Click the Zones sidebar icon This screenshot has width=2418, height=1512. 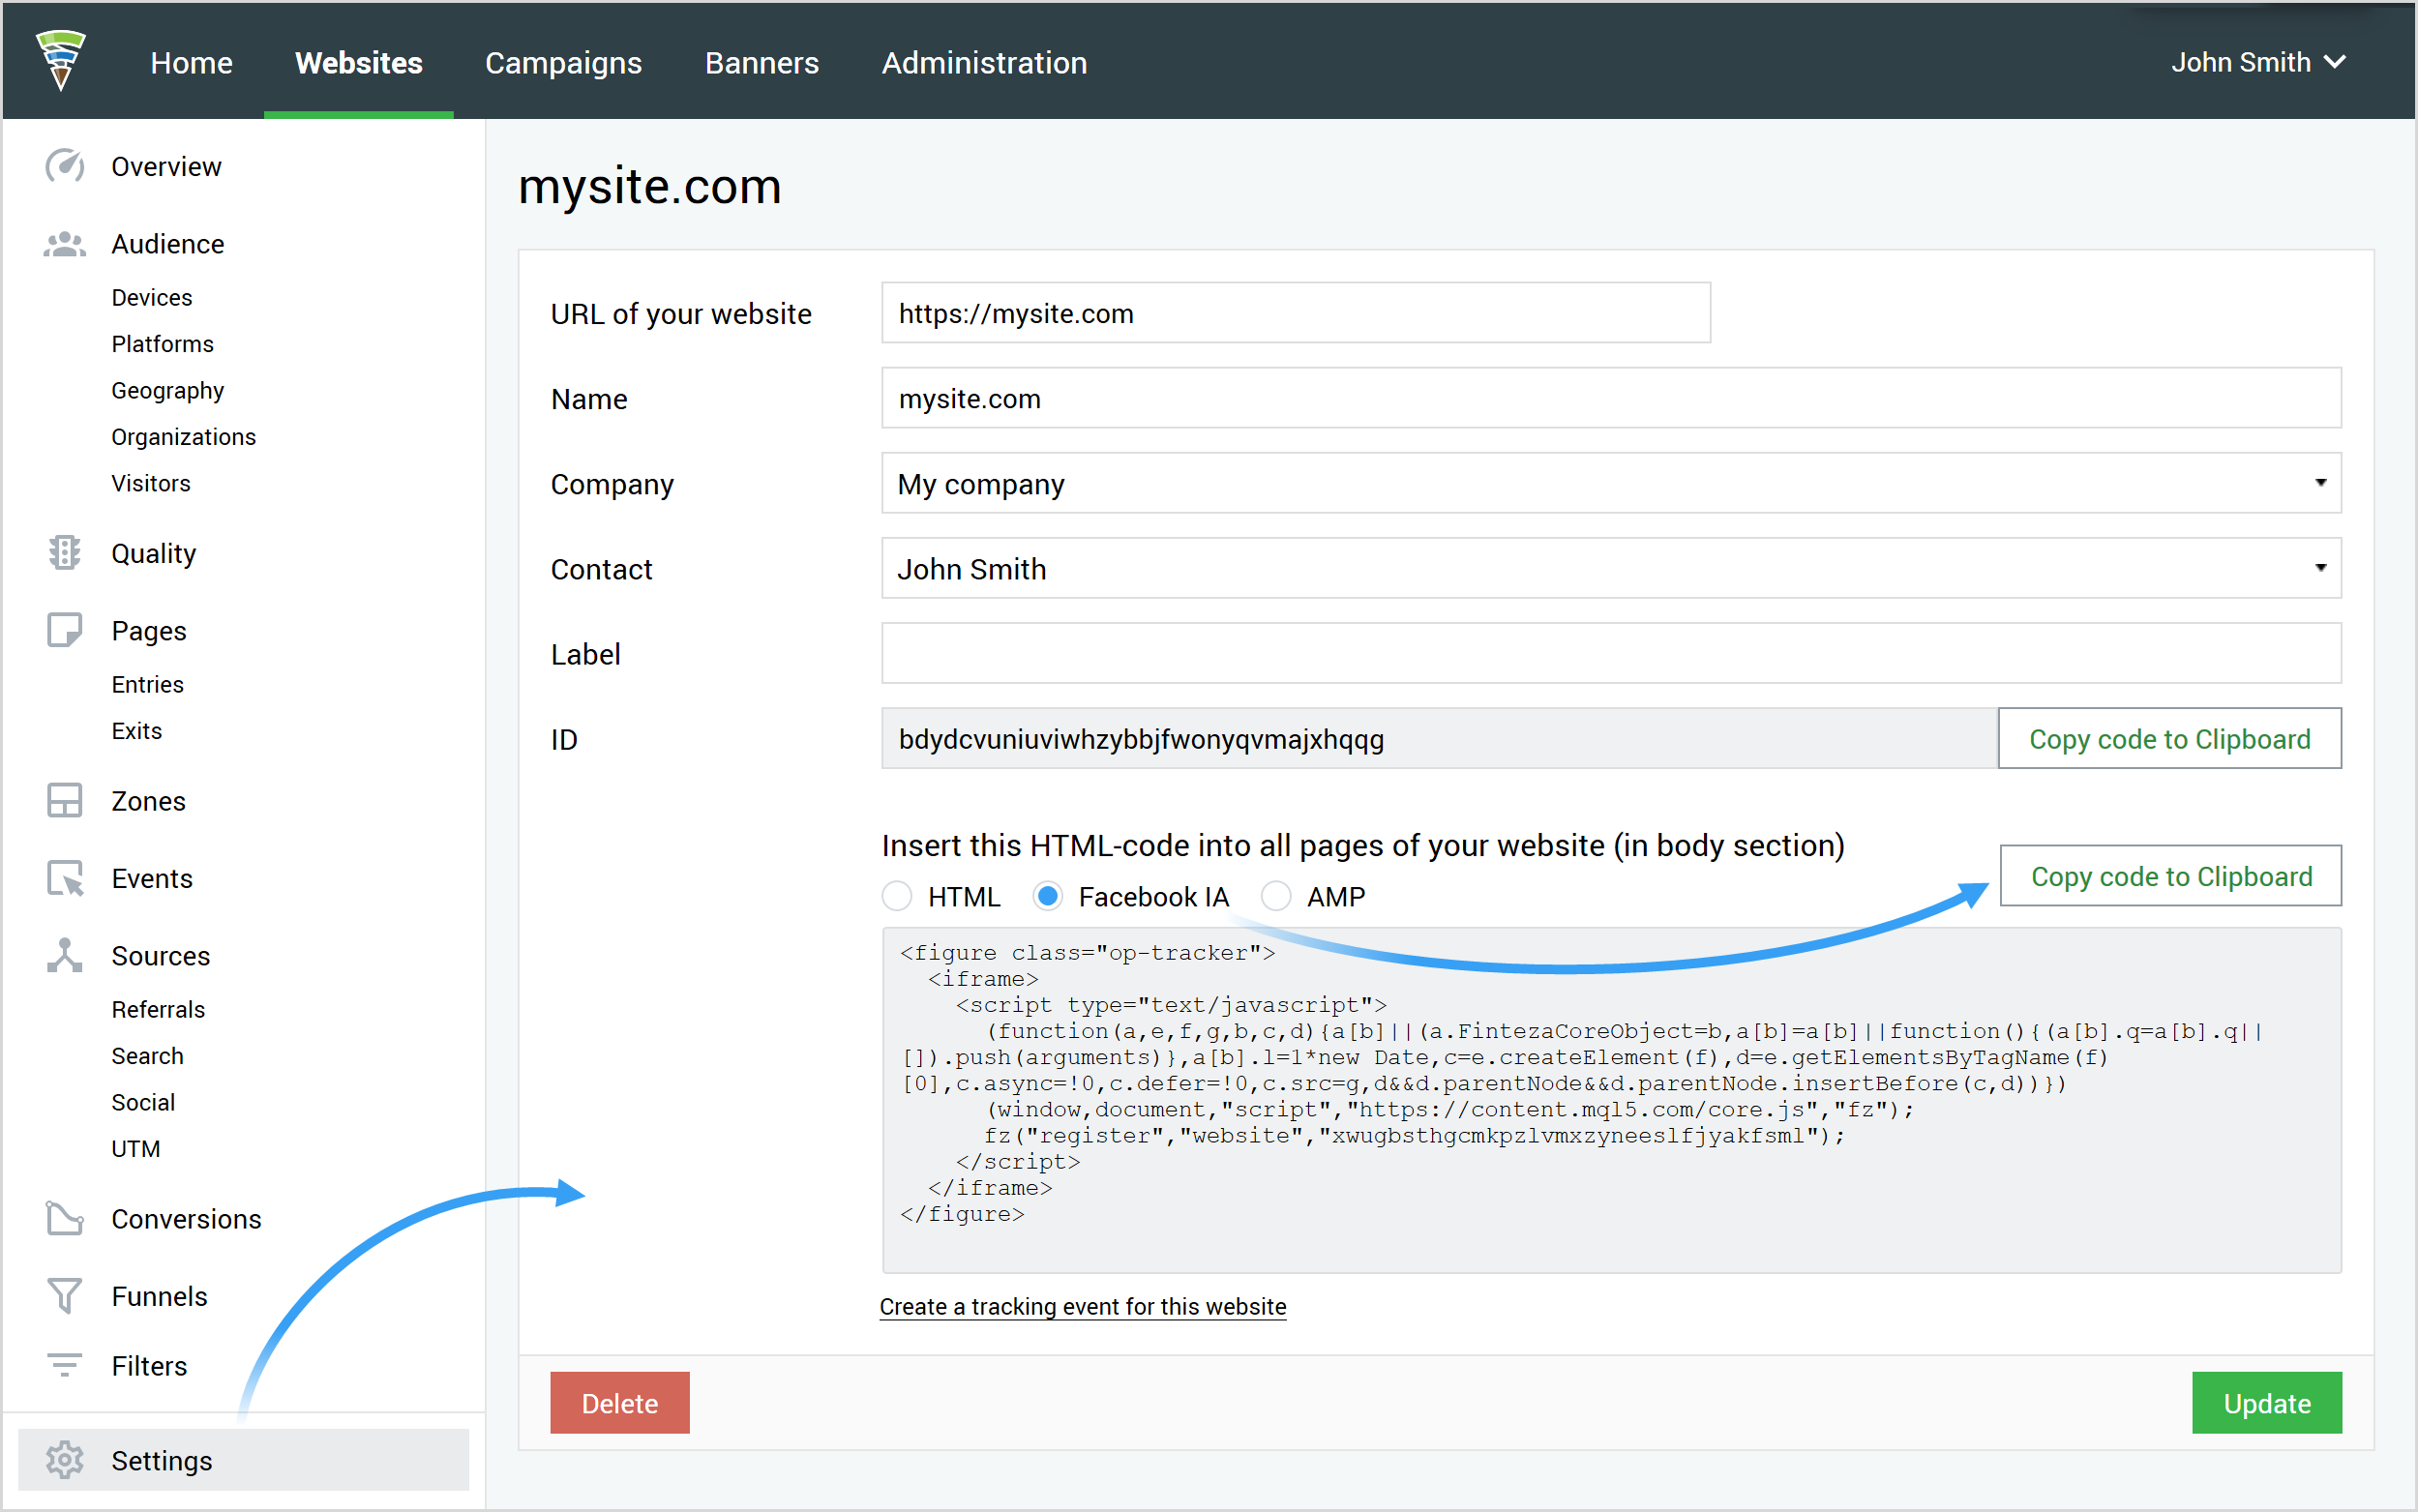pyautogui.click(x=65, y=800)
